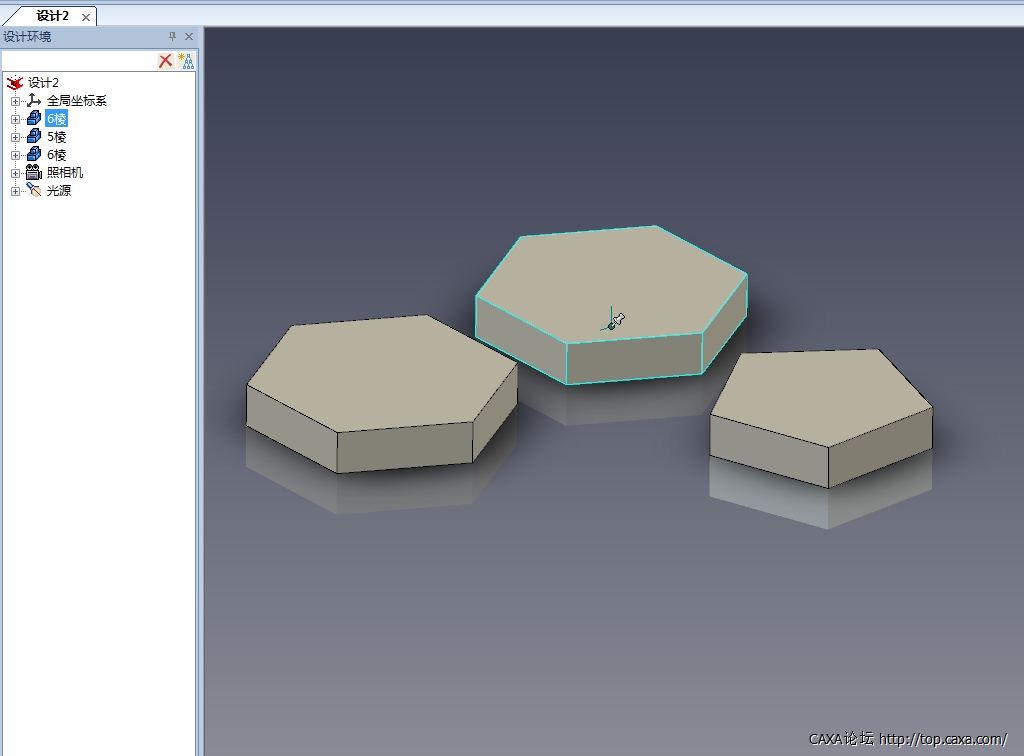This screenshot has height=756, width=1024.
Task: Switch to the 设计2 tab
Action: pyautogui.click(x=52, y=16)
